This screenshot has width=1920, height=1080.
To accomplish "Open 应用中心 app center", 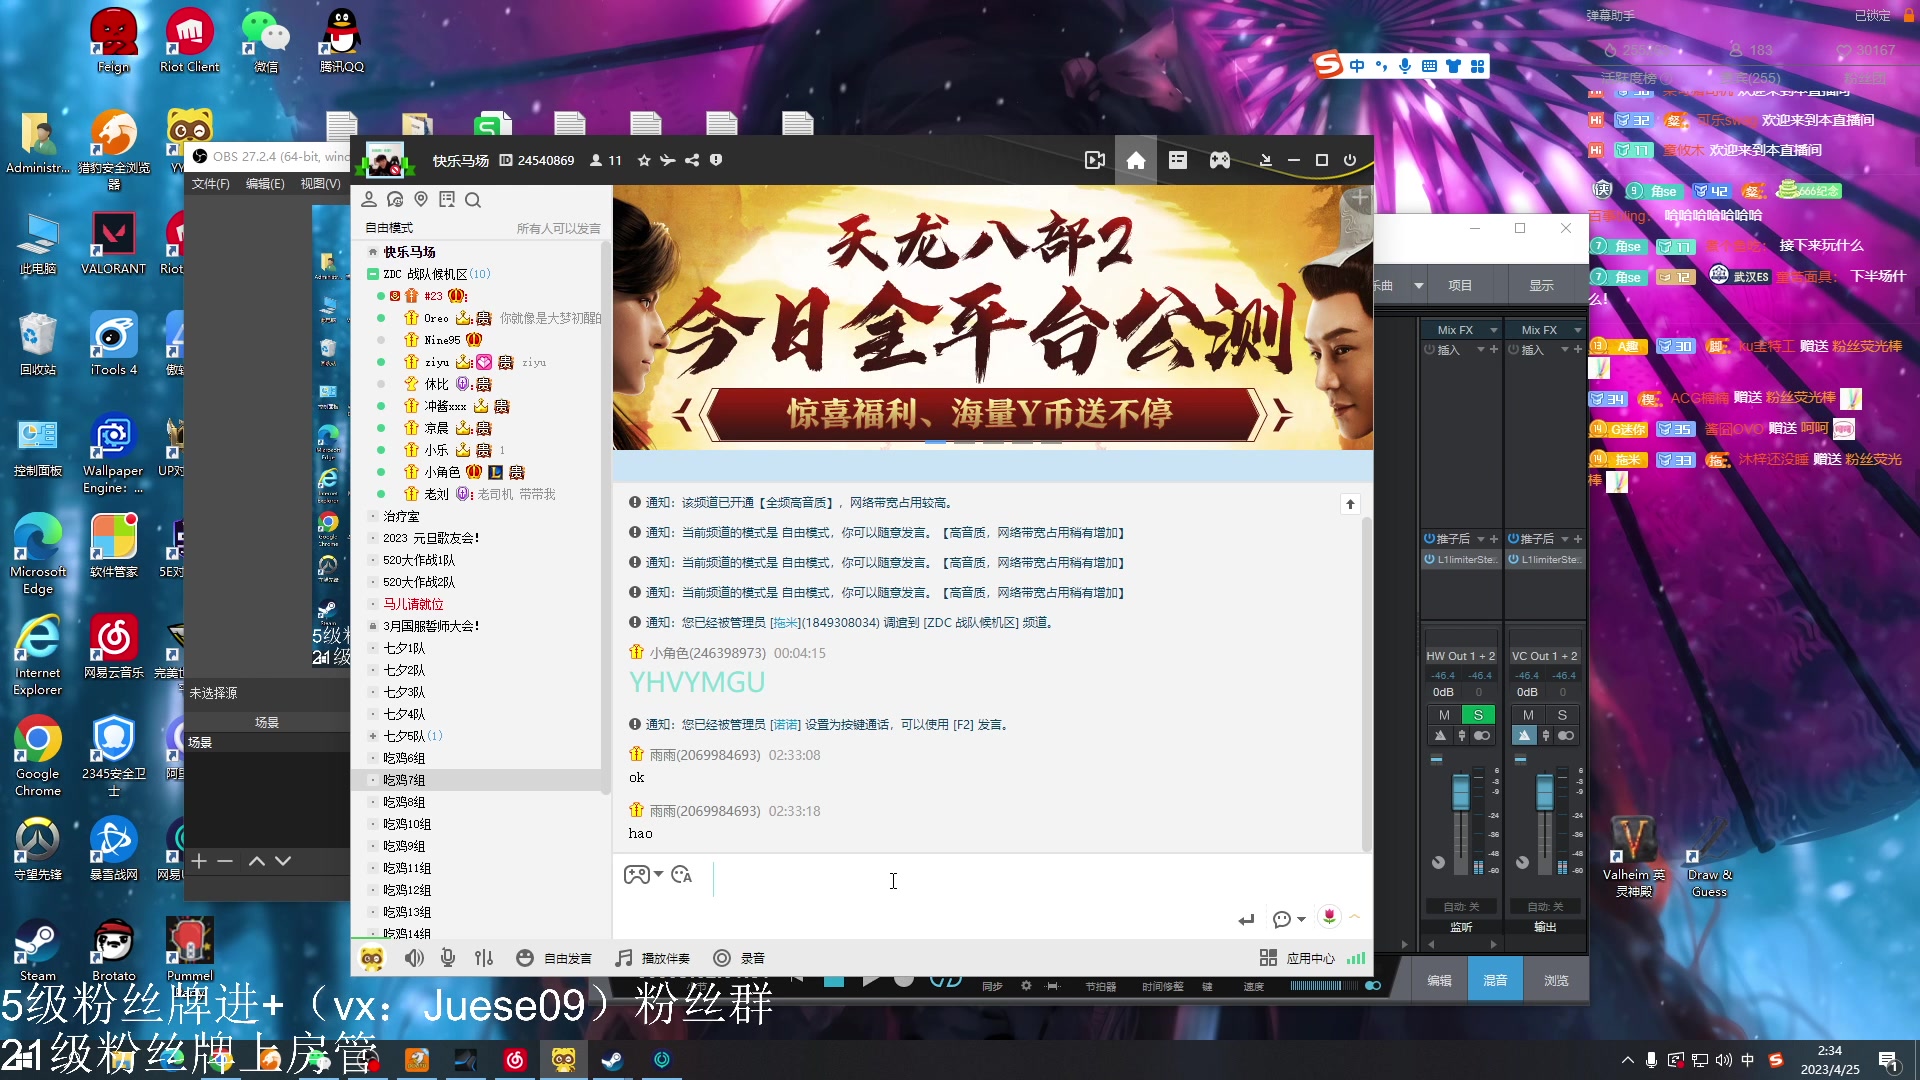I will (1298, 958).
